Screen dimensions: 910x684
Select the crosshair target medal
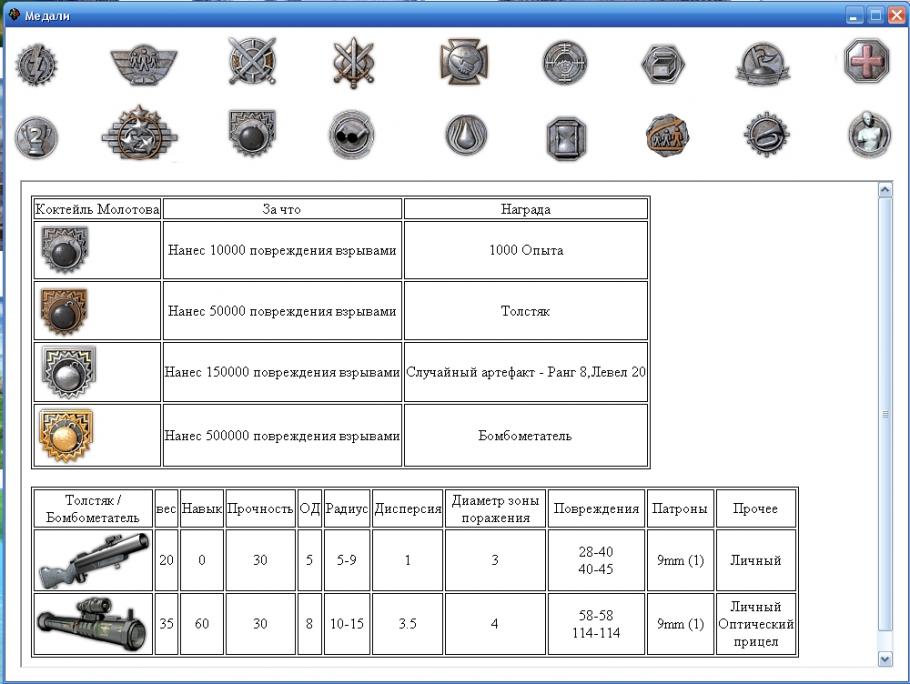click(x=565, y=64)
